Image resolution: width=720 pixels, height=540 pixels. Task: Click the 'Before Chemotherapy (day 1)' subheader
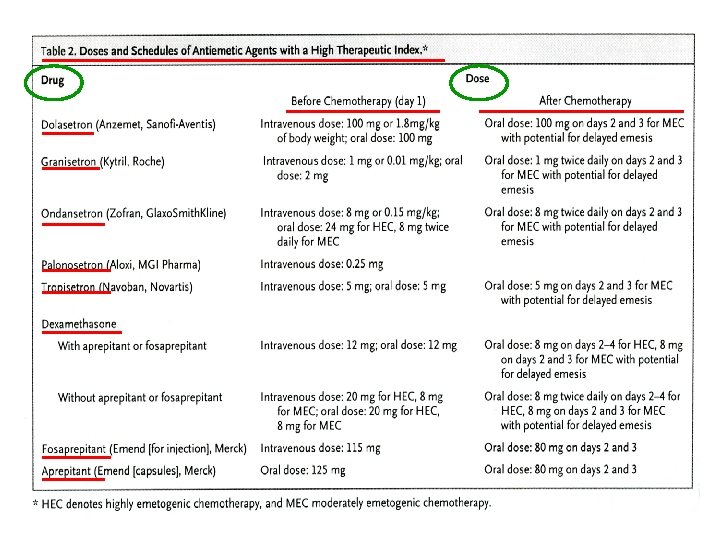(358, 101)
